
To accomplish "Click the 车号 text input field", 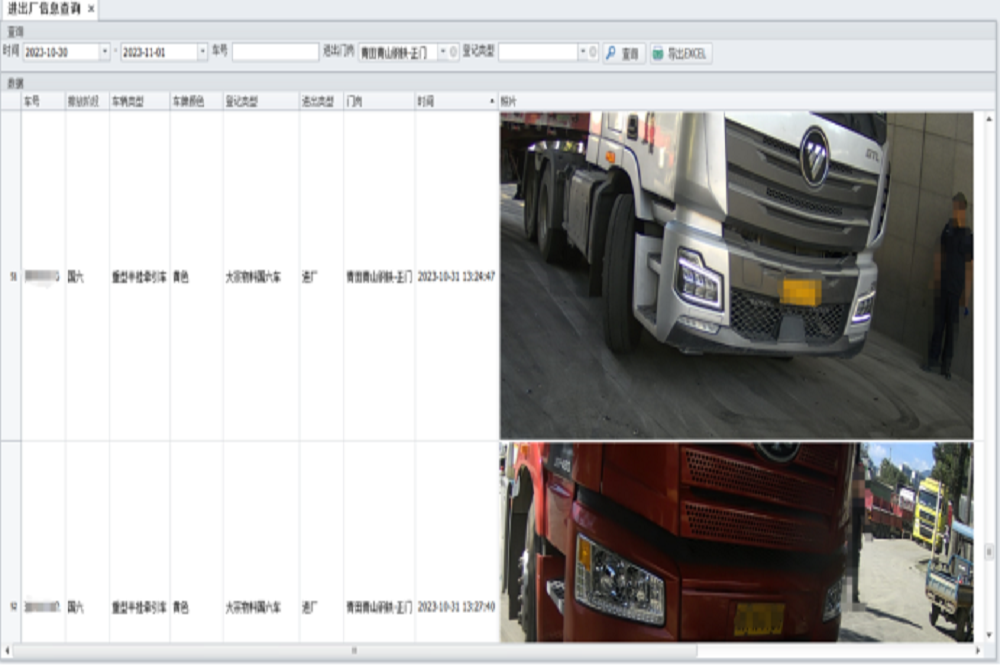I will [275, 52].
